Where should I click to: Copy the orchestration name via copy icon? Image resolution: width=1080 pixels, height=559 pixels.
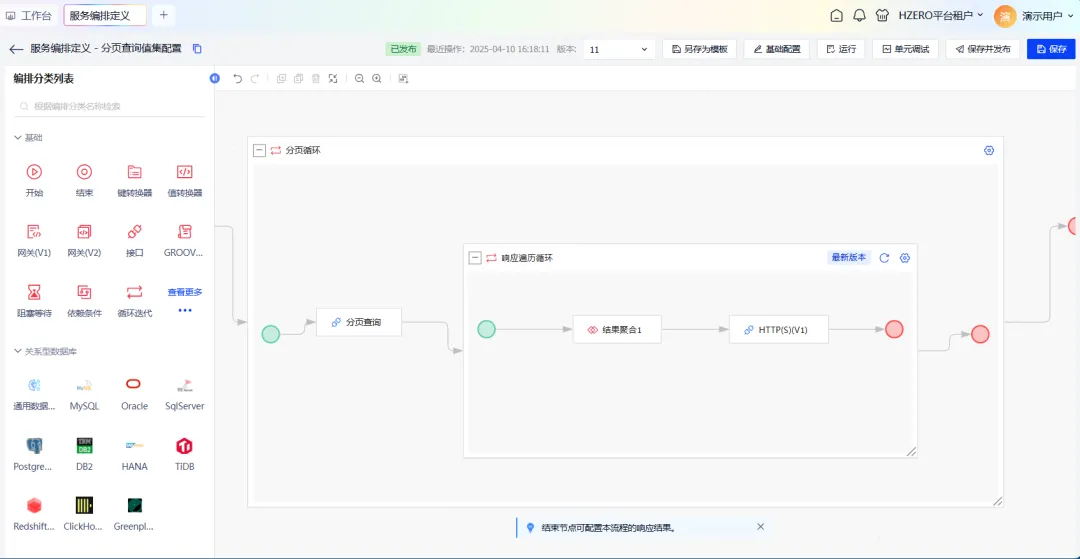[197, 49]
